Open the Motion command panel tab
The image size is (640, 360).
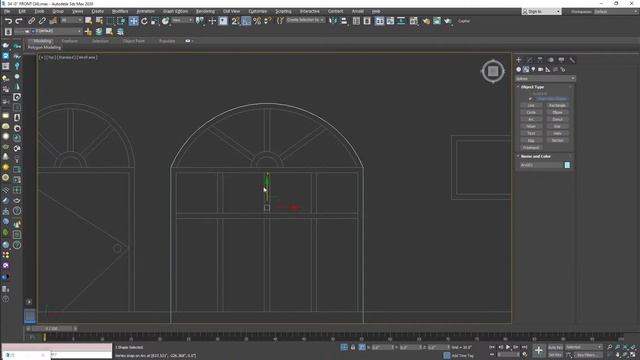(x=551, y=60)
